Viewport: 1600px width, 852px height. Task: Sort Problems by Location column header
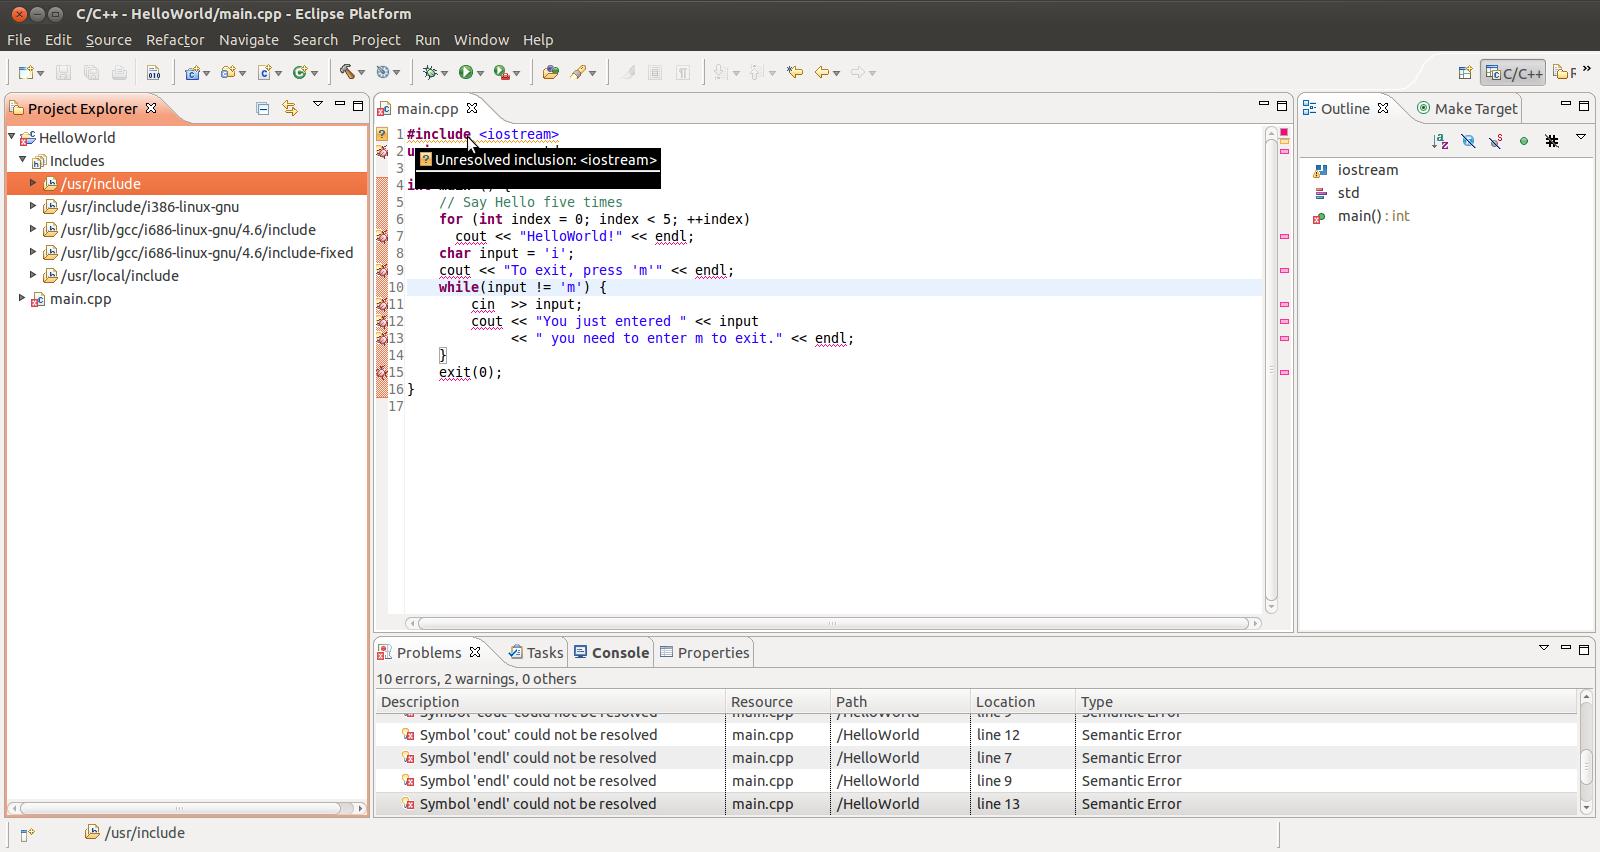point(1022,702)
